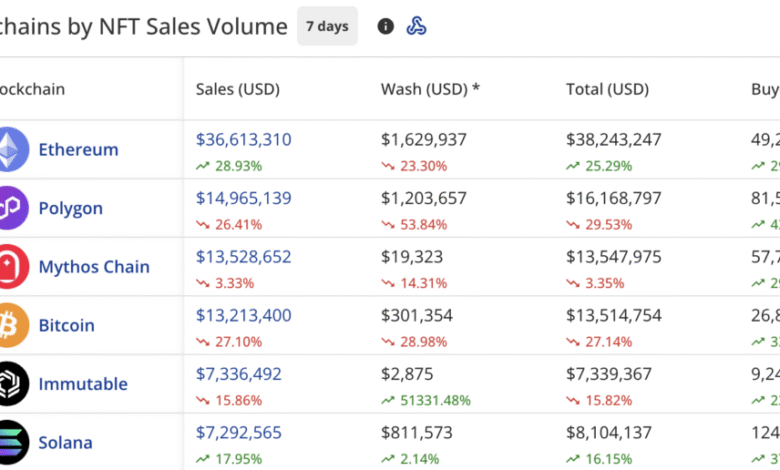780x470 pixels.
Task: Click Immutable sales value $7,336,492
Action: (x=238, y=374)
